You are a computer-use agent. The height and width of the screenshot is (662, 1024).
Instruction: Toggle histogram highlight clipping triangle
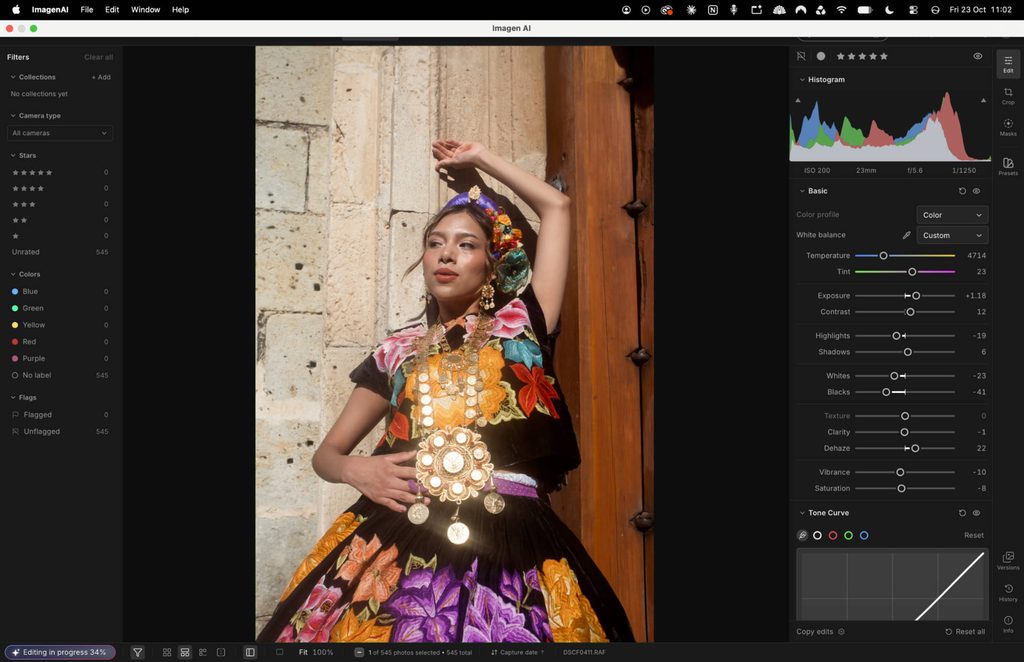pos(984,101)
